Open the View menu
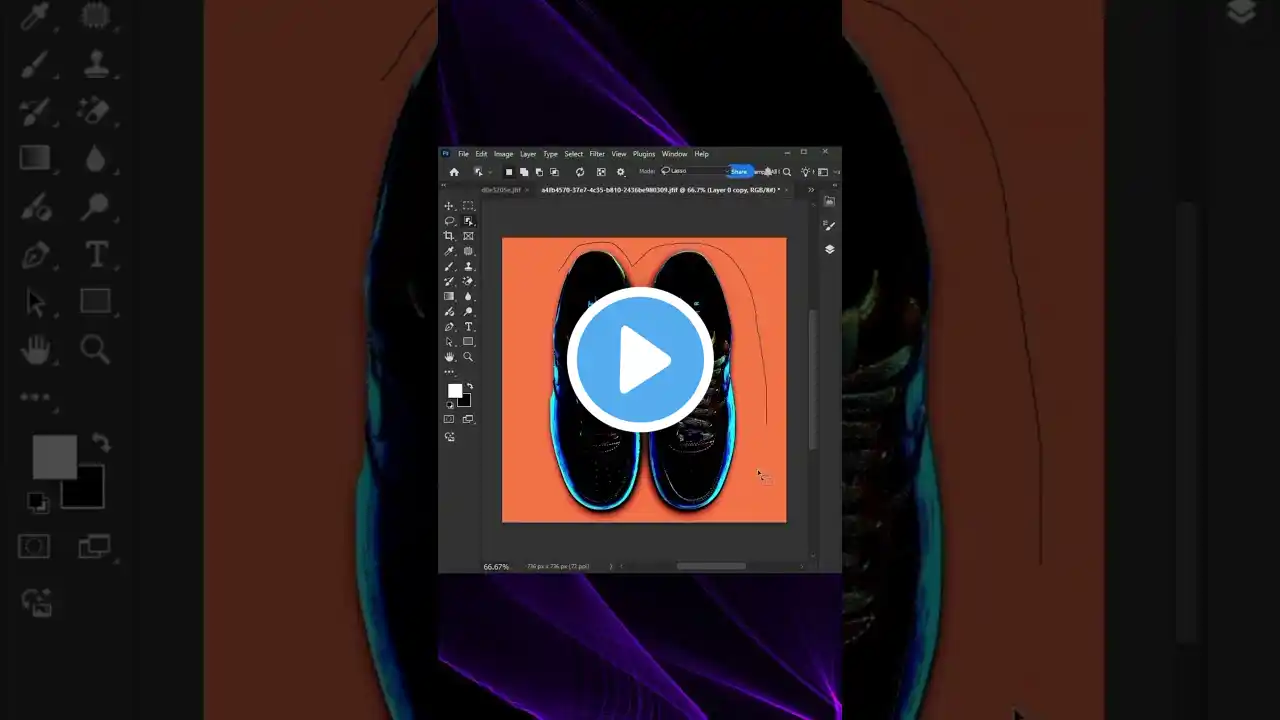 click(619, 154)
